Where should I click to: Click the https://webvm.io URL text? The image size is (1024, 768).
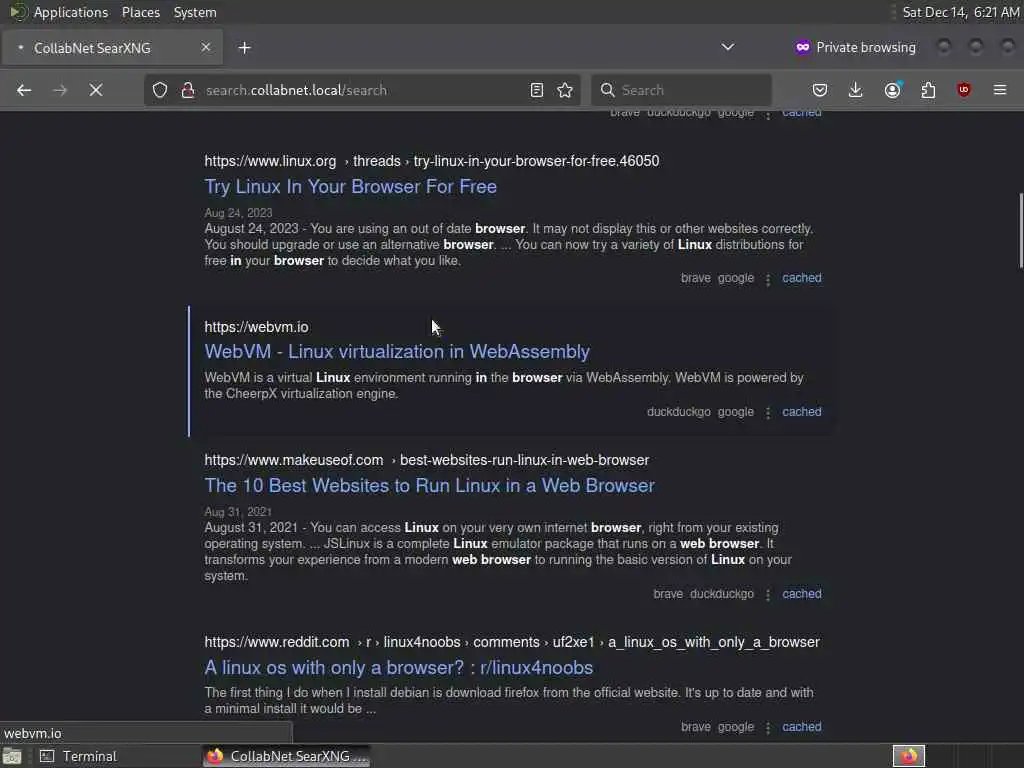pyautogui.click(x=256, y=327)
